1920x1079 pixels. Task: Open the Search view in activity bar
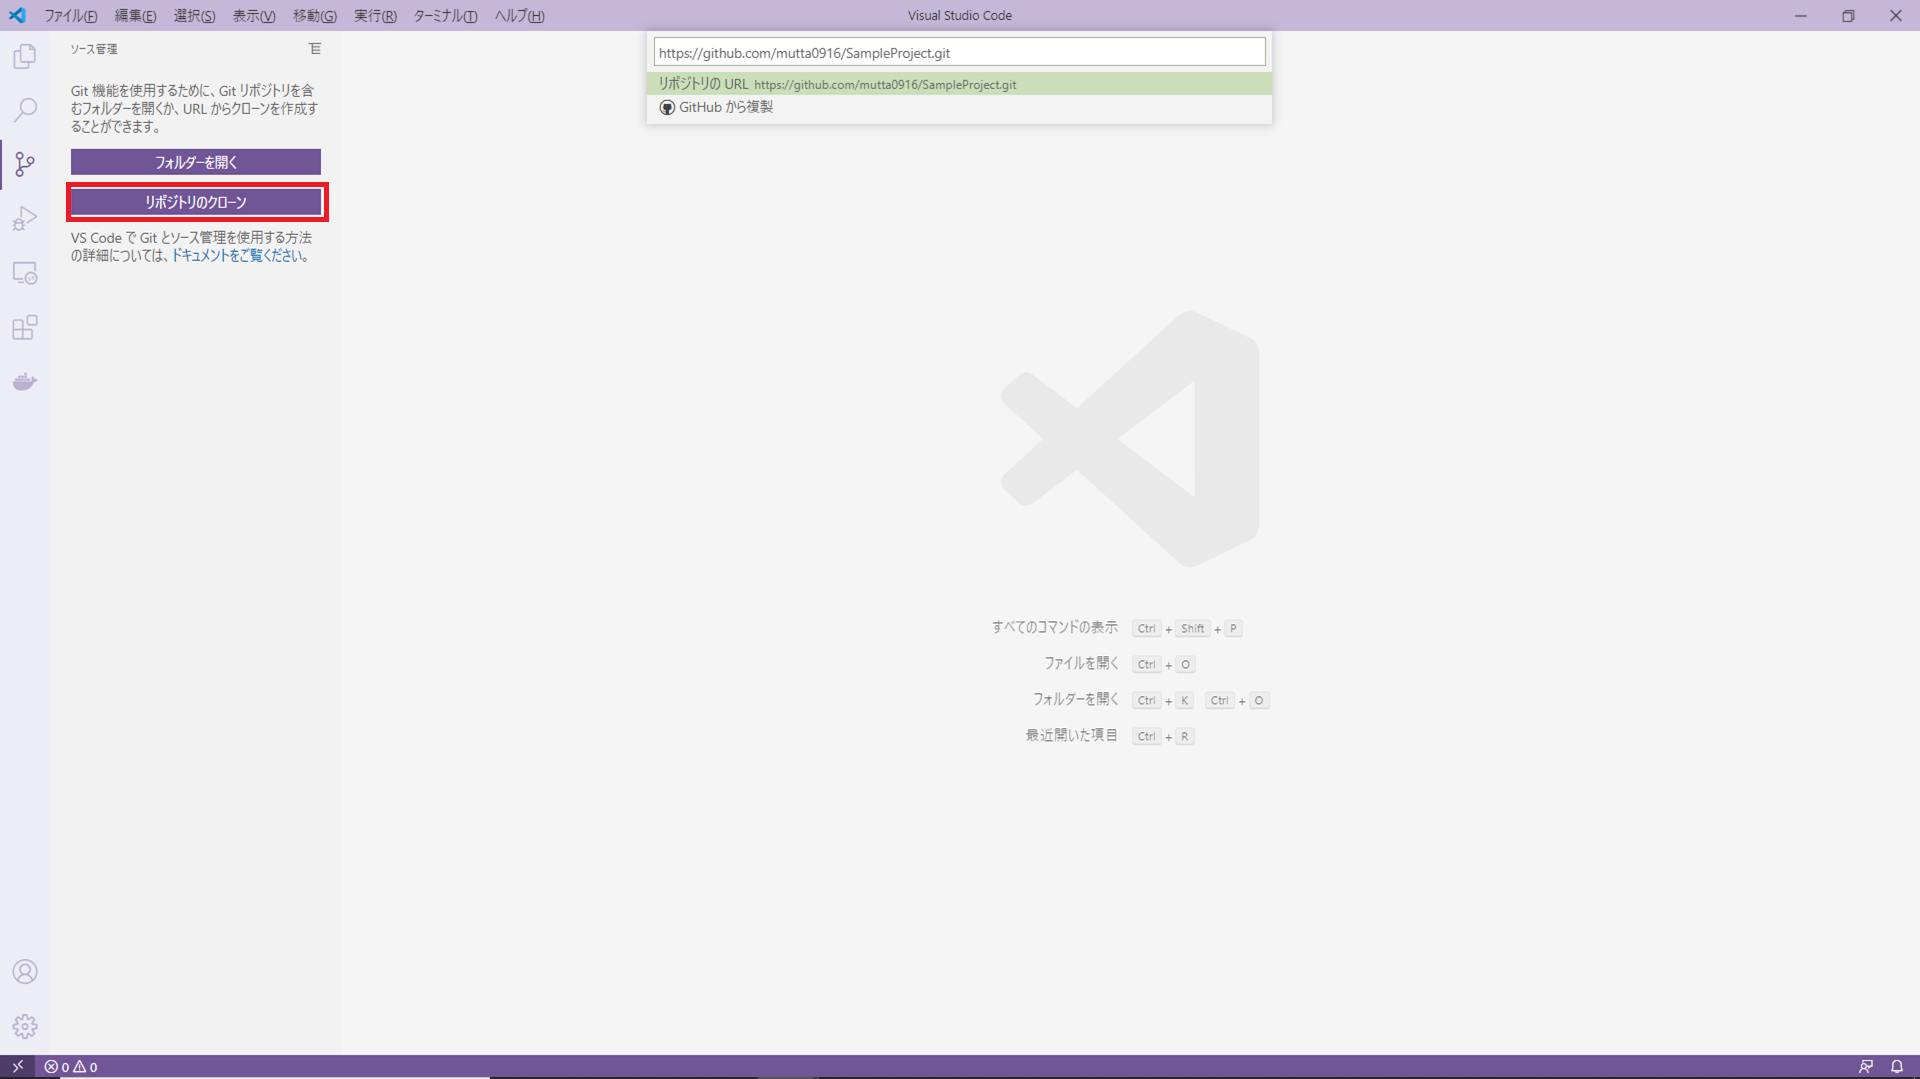[25, 109]
